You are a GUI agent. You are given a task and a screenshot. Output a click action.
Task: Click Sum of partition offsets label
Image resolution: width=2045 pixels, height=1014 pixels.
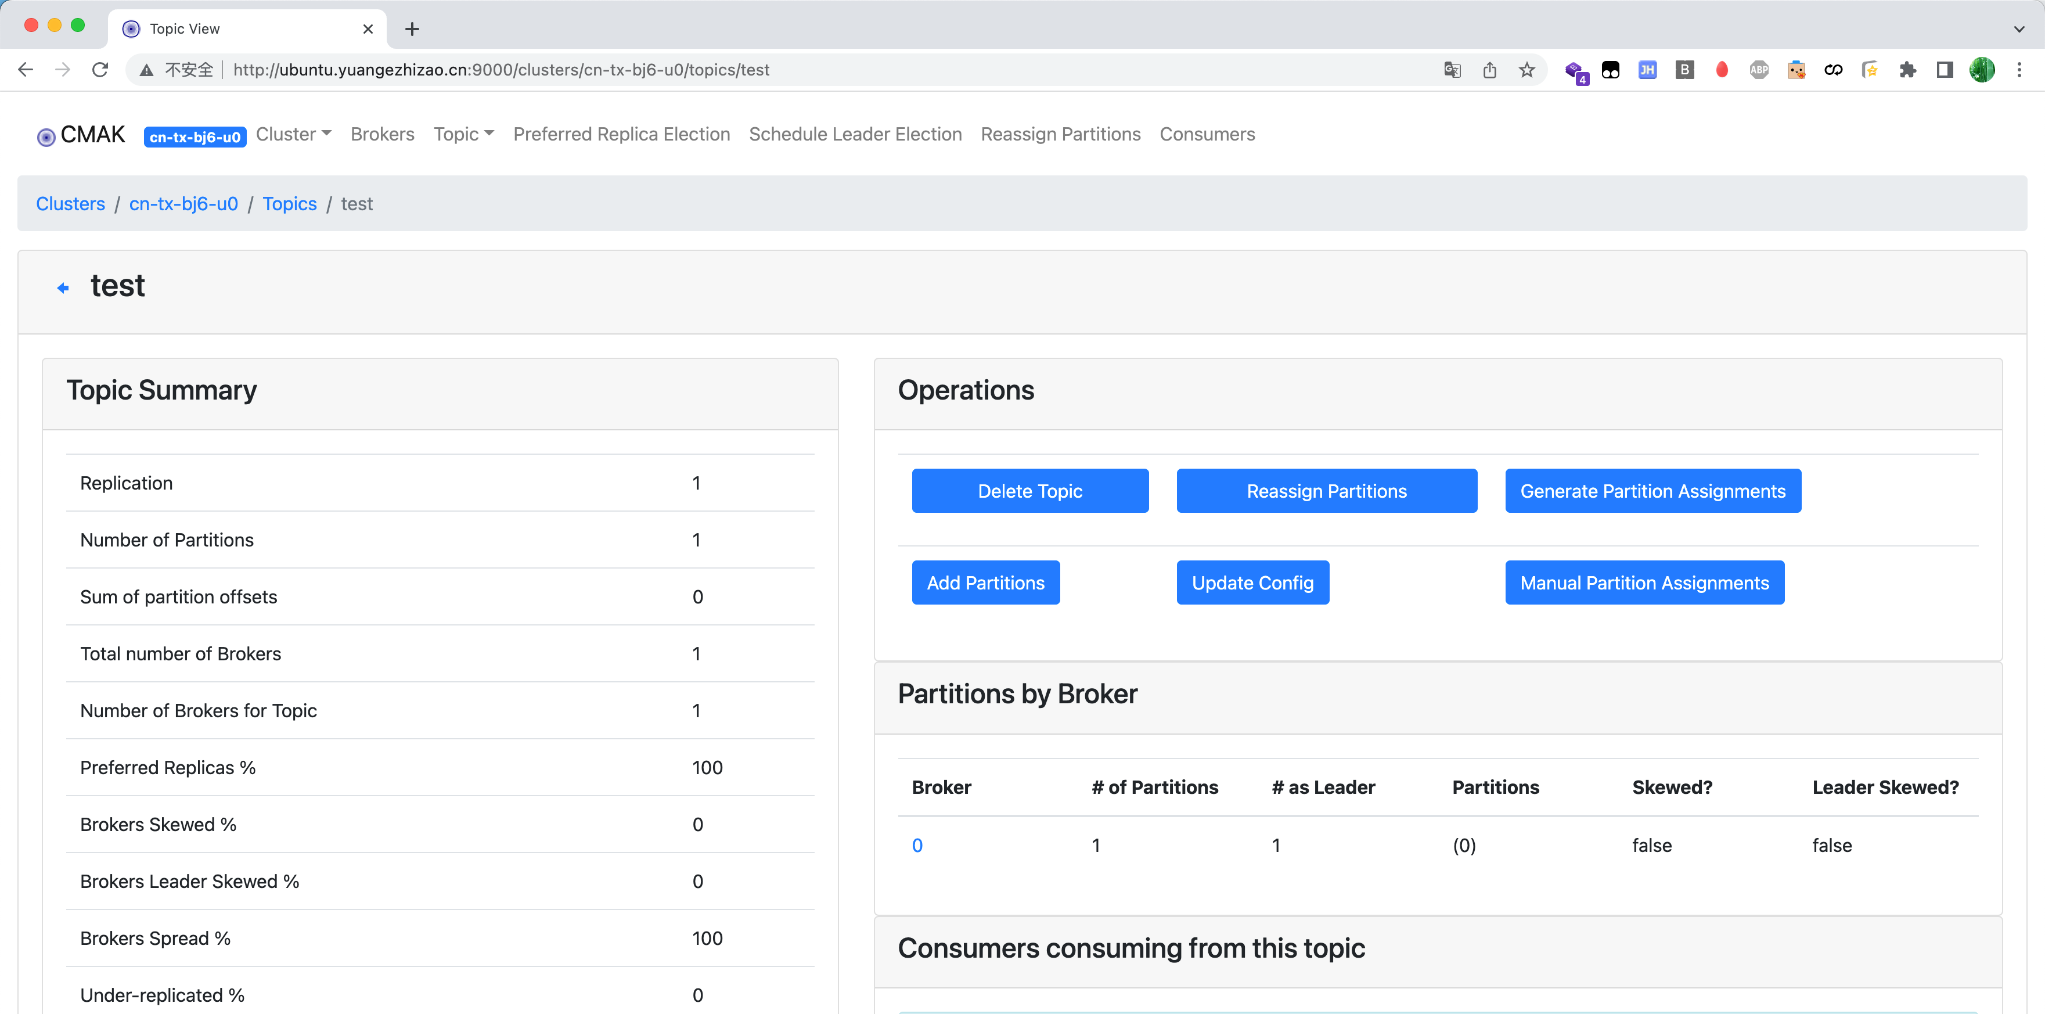pyautogui.click(x=178, y=597)
